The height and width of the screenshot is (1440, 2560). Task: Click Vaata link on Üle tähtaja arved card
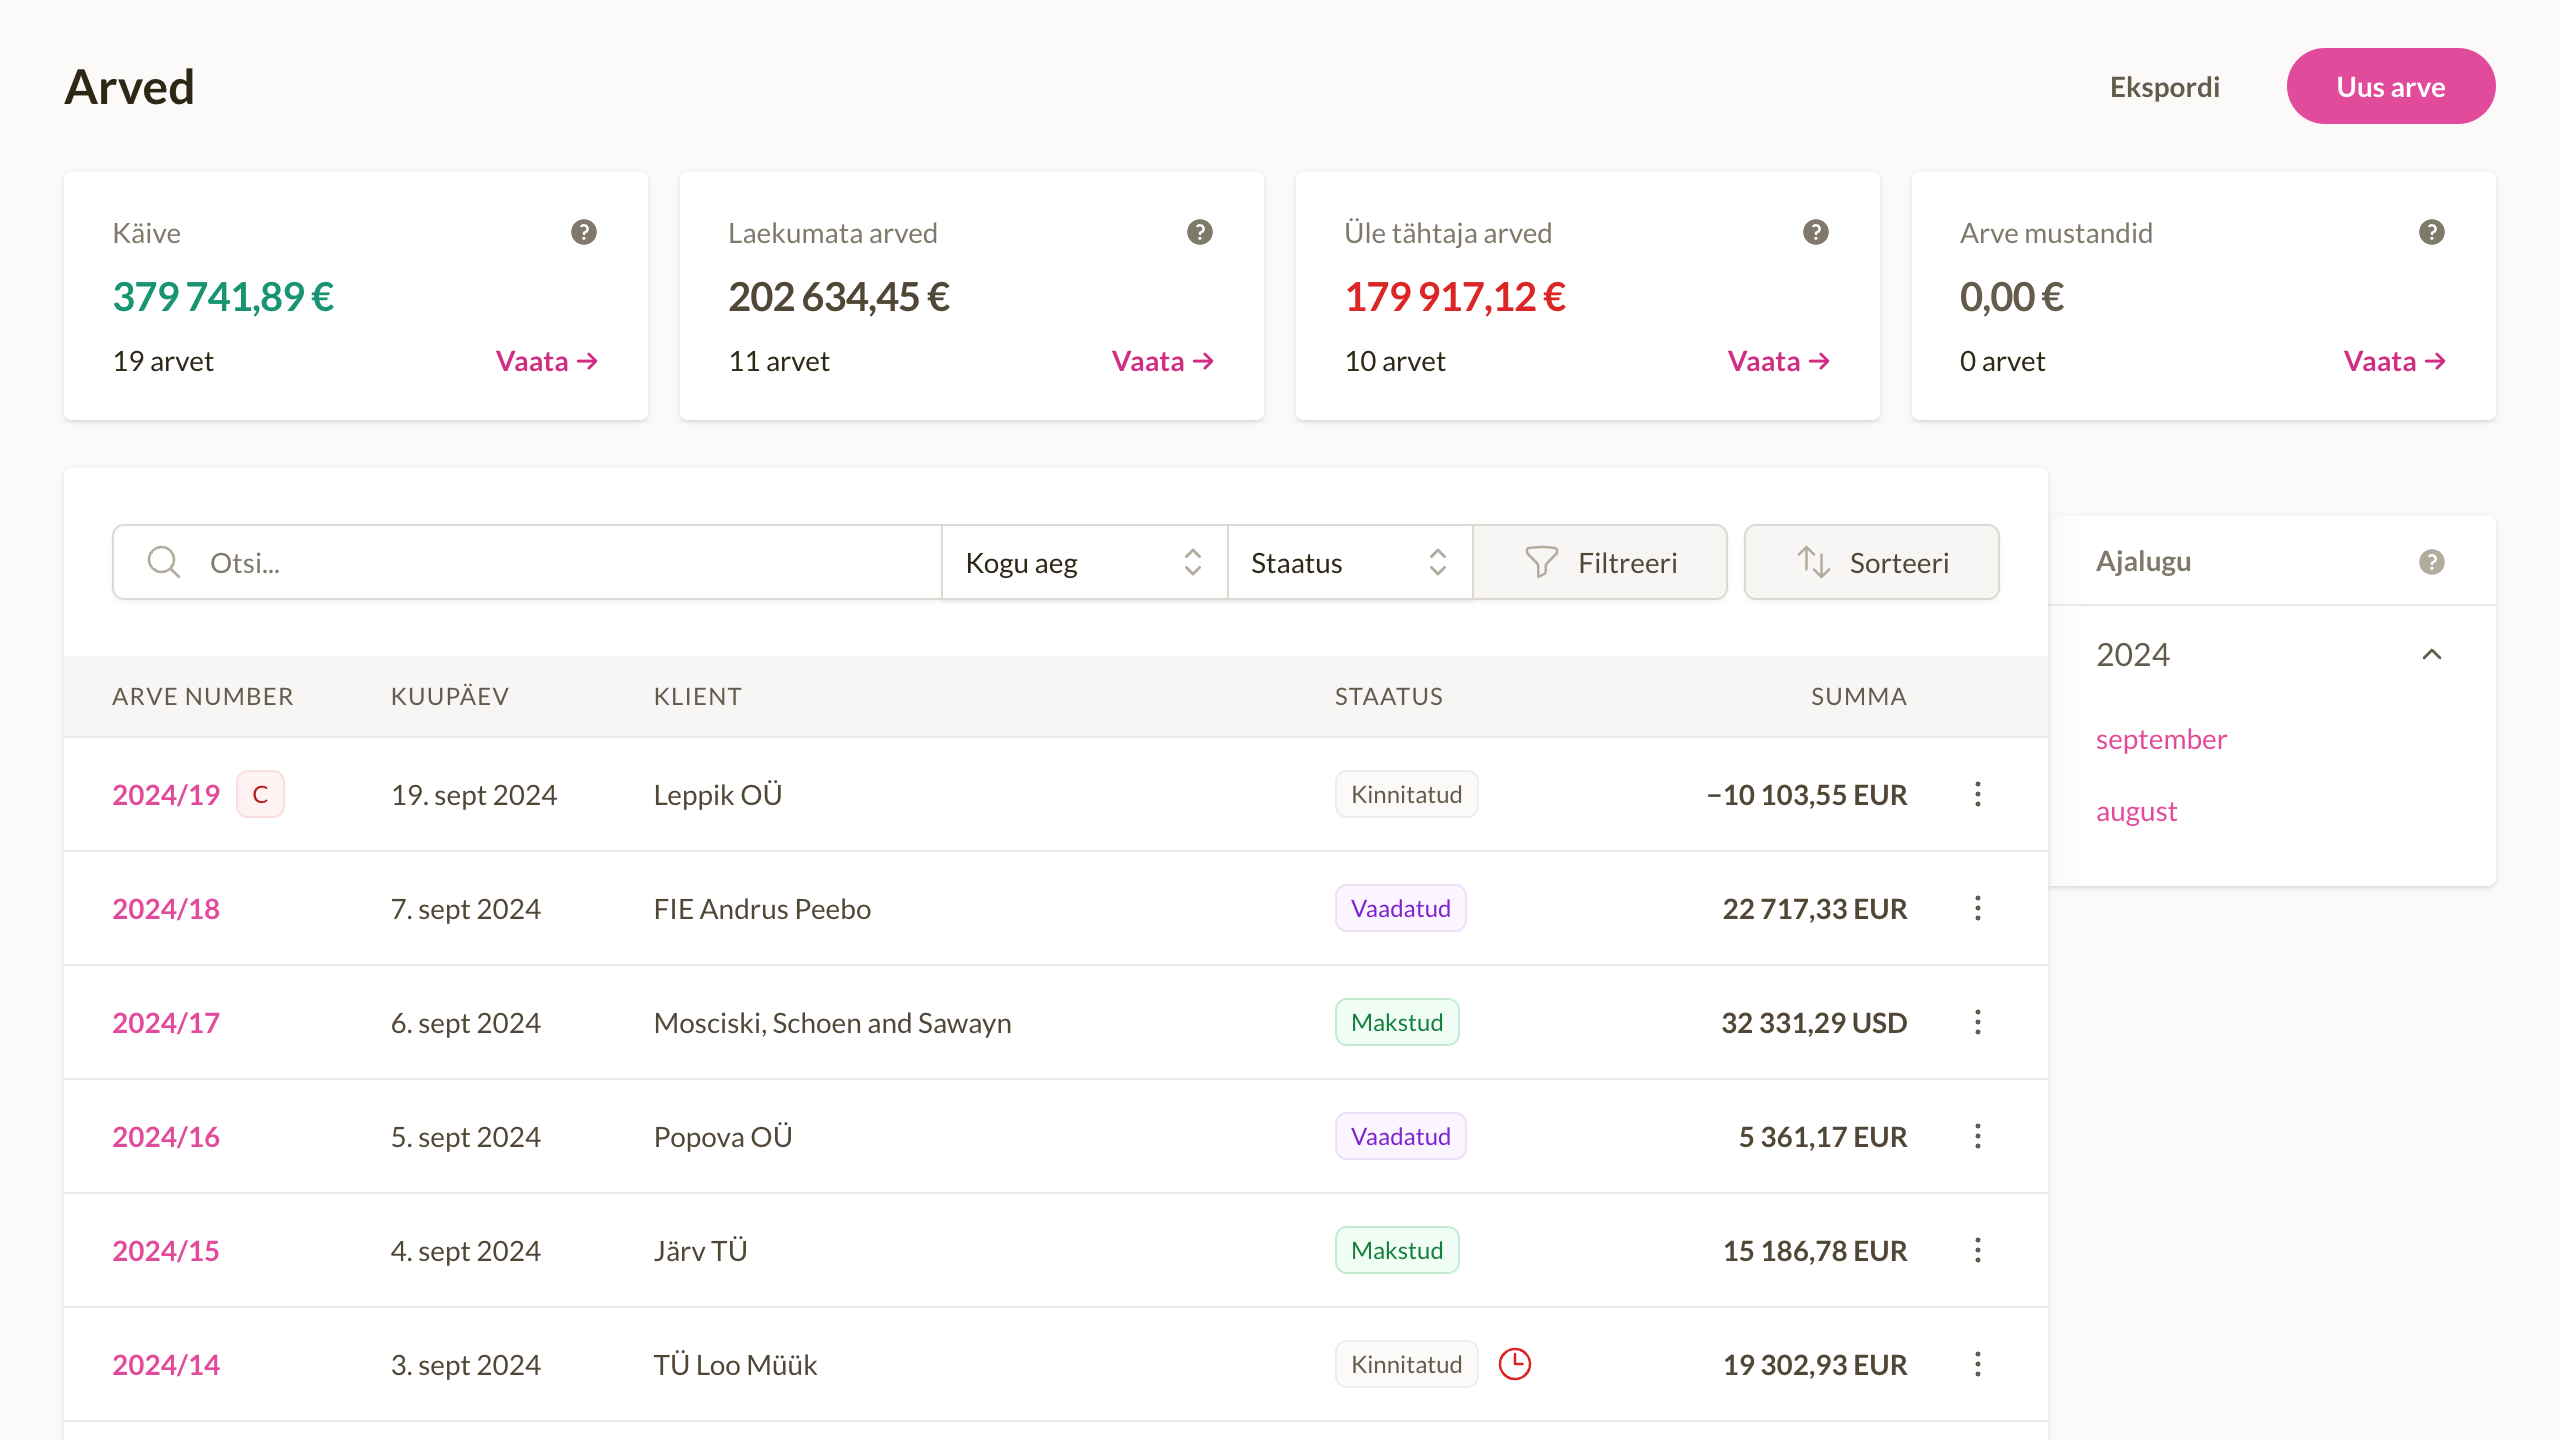click(x=1779, y=361)
